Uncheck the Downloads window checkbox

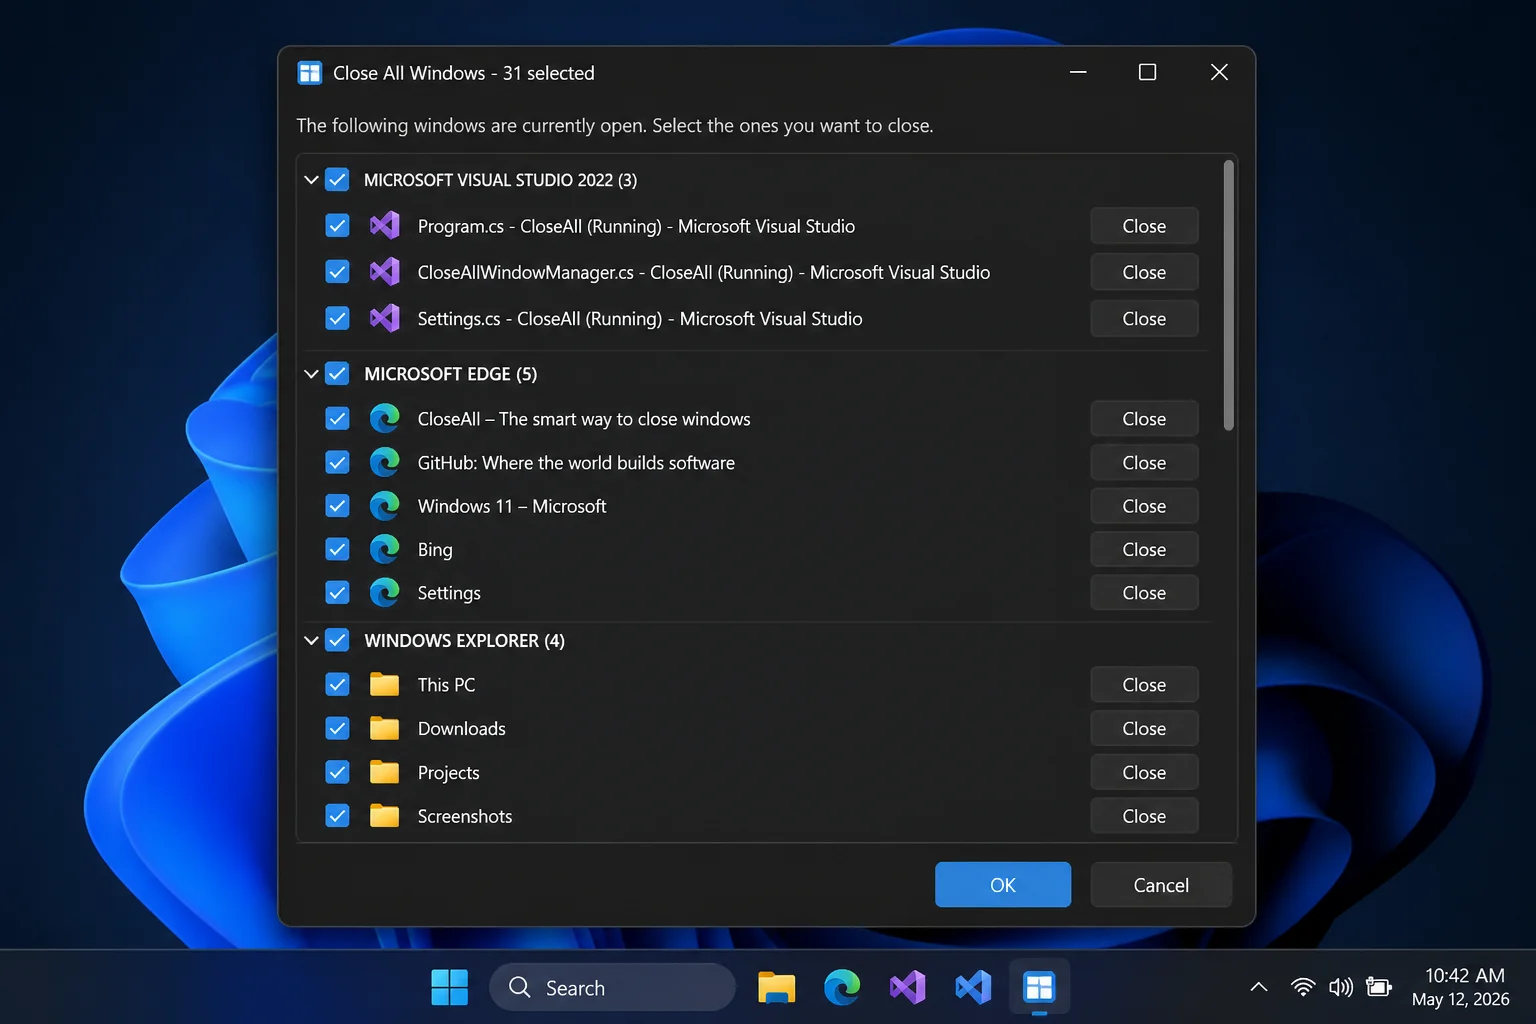coord(338,728)
